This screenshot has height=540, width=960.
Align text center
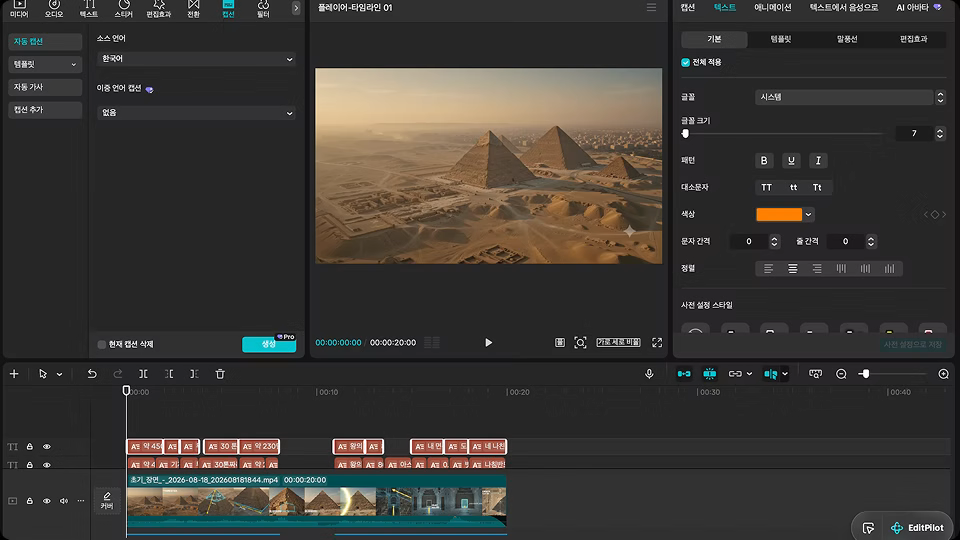pyautogui.click(x=792, y=268)
